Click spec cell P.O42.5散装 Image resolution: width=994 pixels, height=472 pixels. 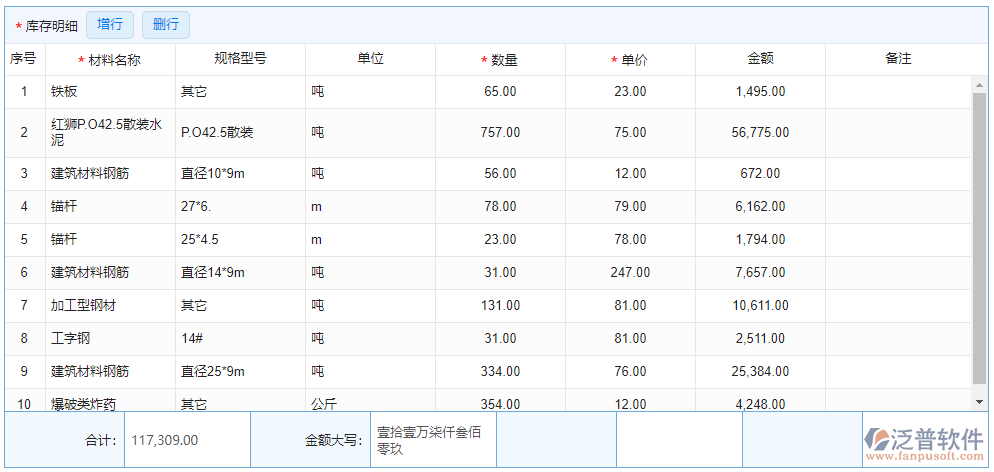pyautogui.click(x=240, y=132)
